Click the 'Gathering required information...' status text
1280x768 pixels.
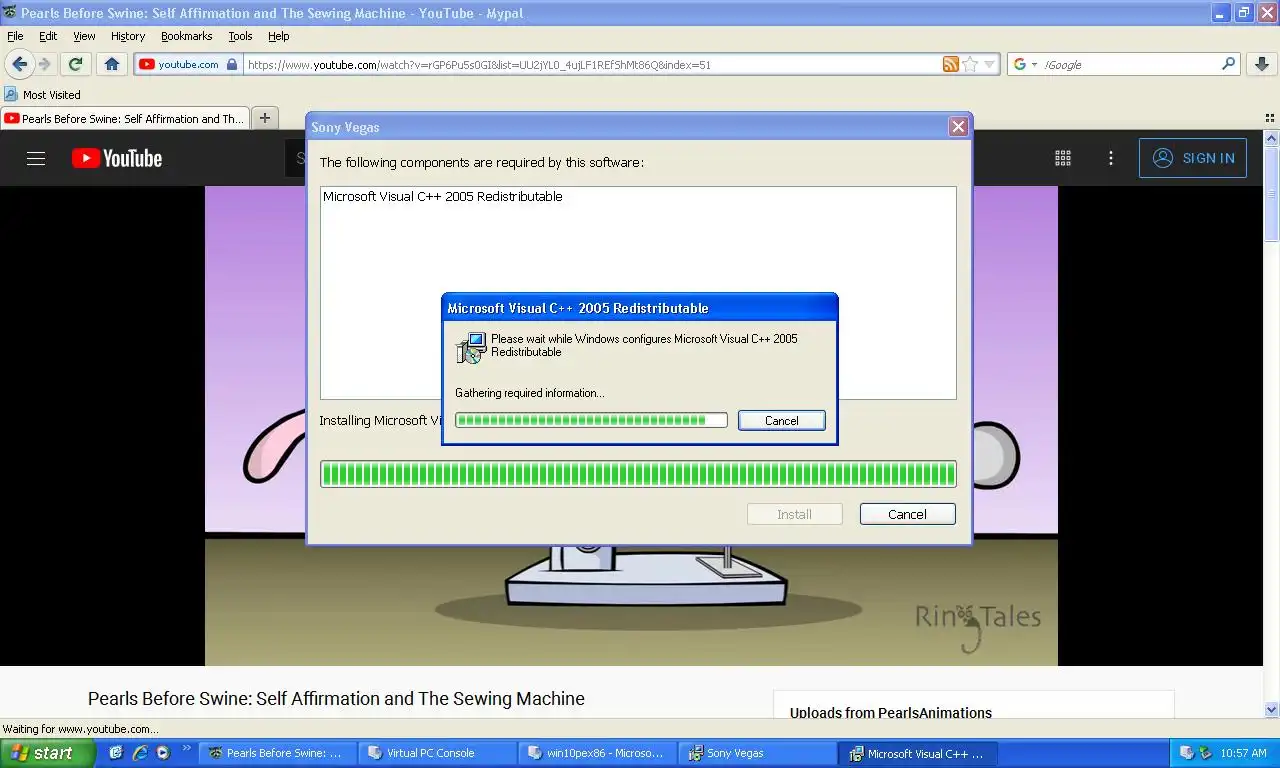[x=530, y=393]
